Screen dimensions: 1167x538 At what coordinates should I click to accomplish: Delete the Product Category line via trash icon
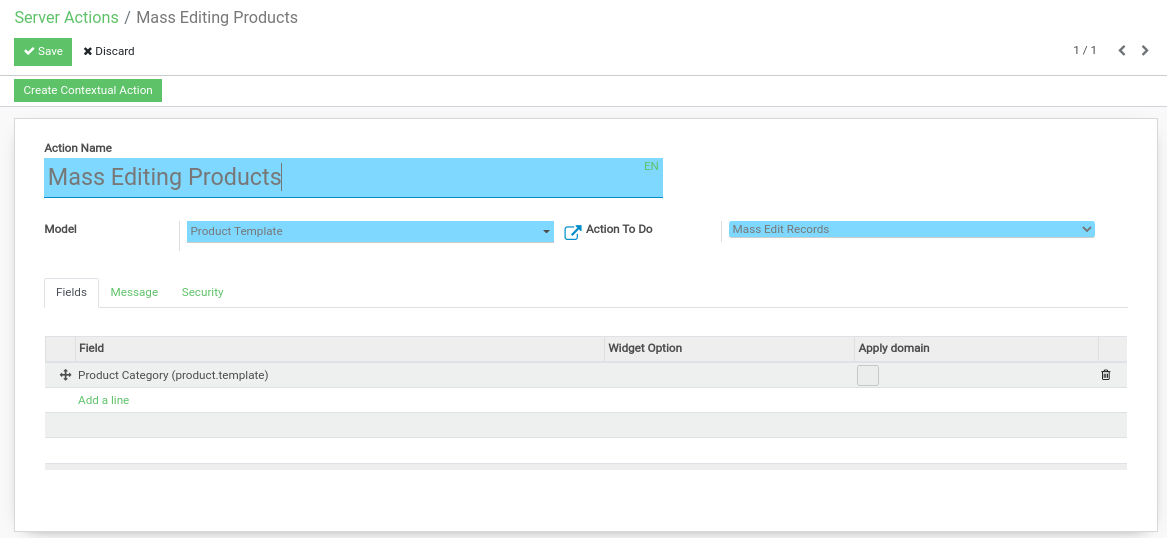coord(1105,375)
